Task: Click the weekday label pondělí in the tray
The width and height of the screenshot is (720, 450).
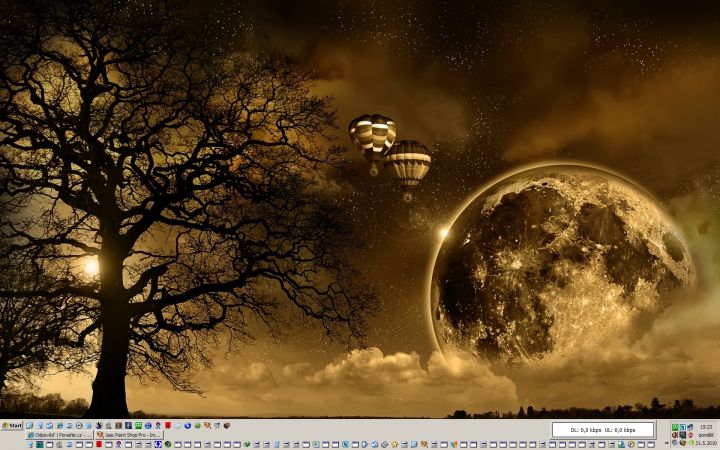Action: click(x=706, y=435)
